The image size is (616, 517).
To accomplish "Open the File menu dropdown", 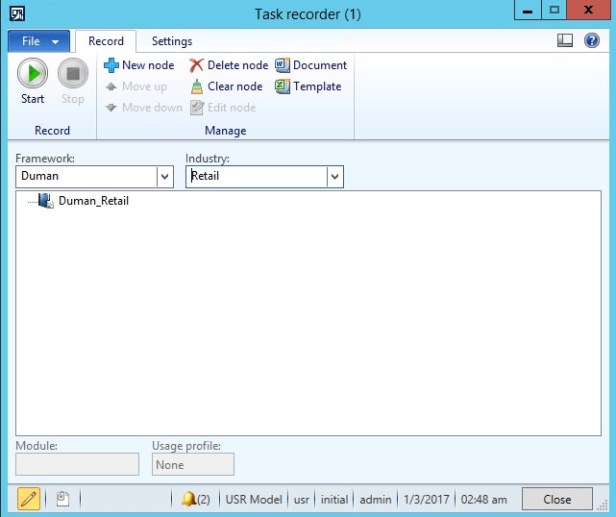I will [x=39, y=41].
